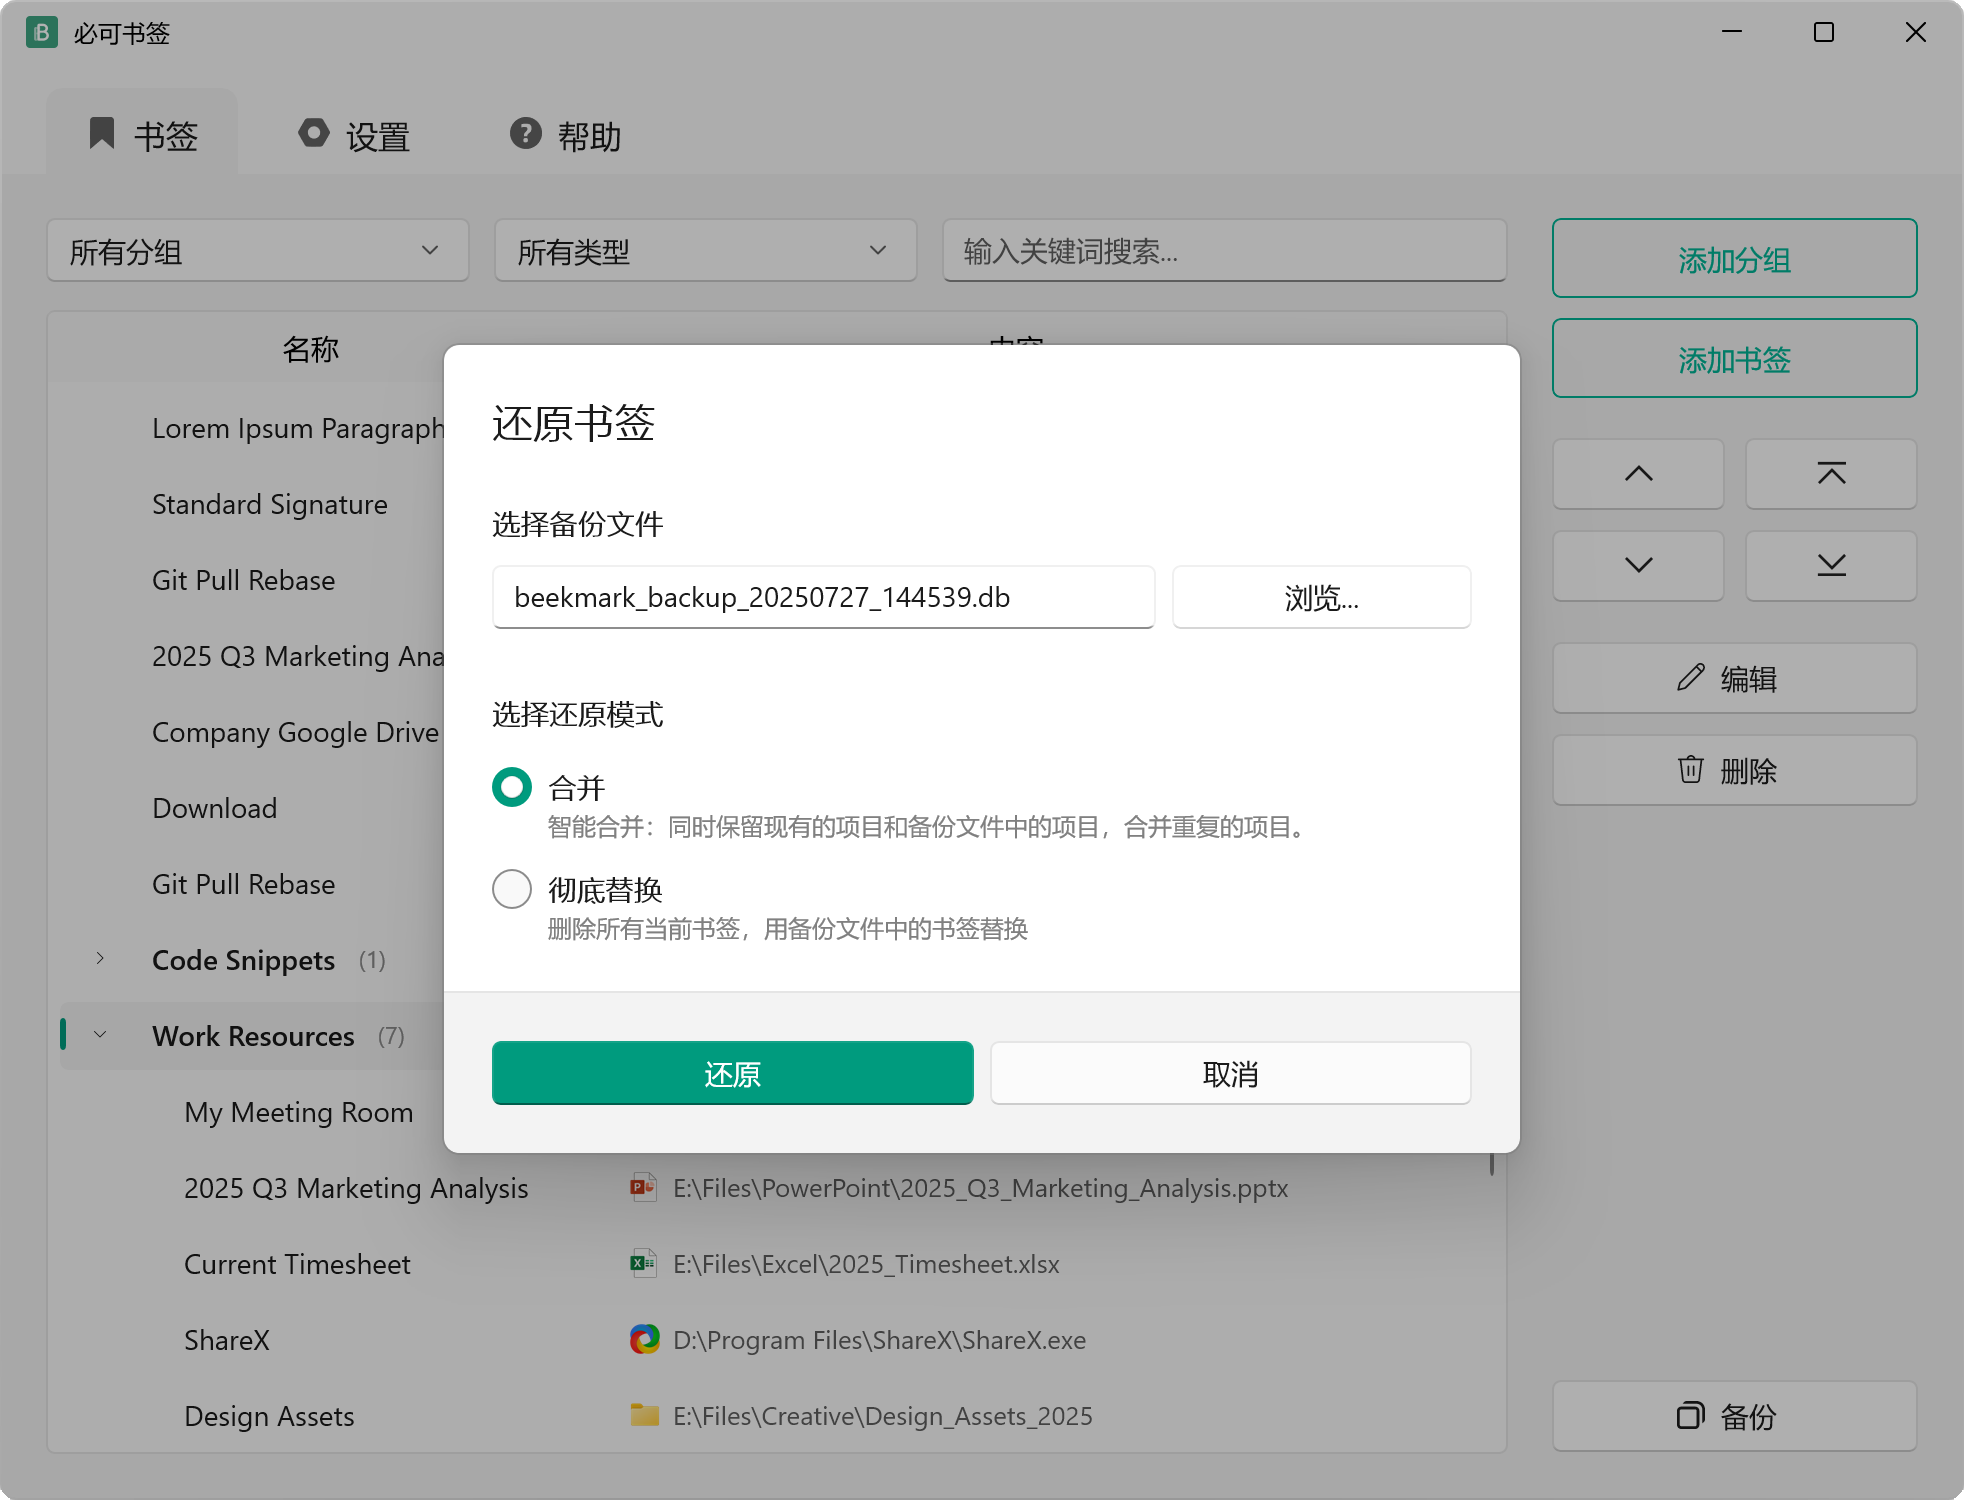
Task: Move selected item to the top
Action: 1832,474
